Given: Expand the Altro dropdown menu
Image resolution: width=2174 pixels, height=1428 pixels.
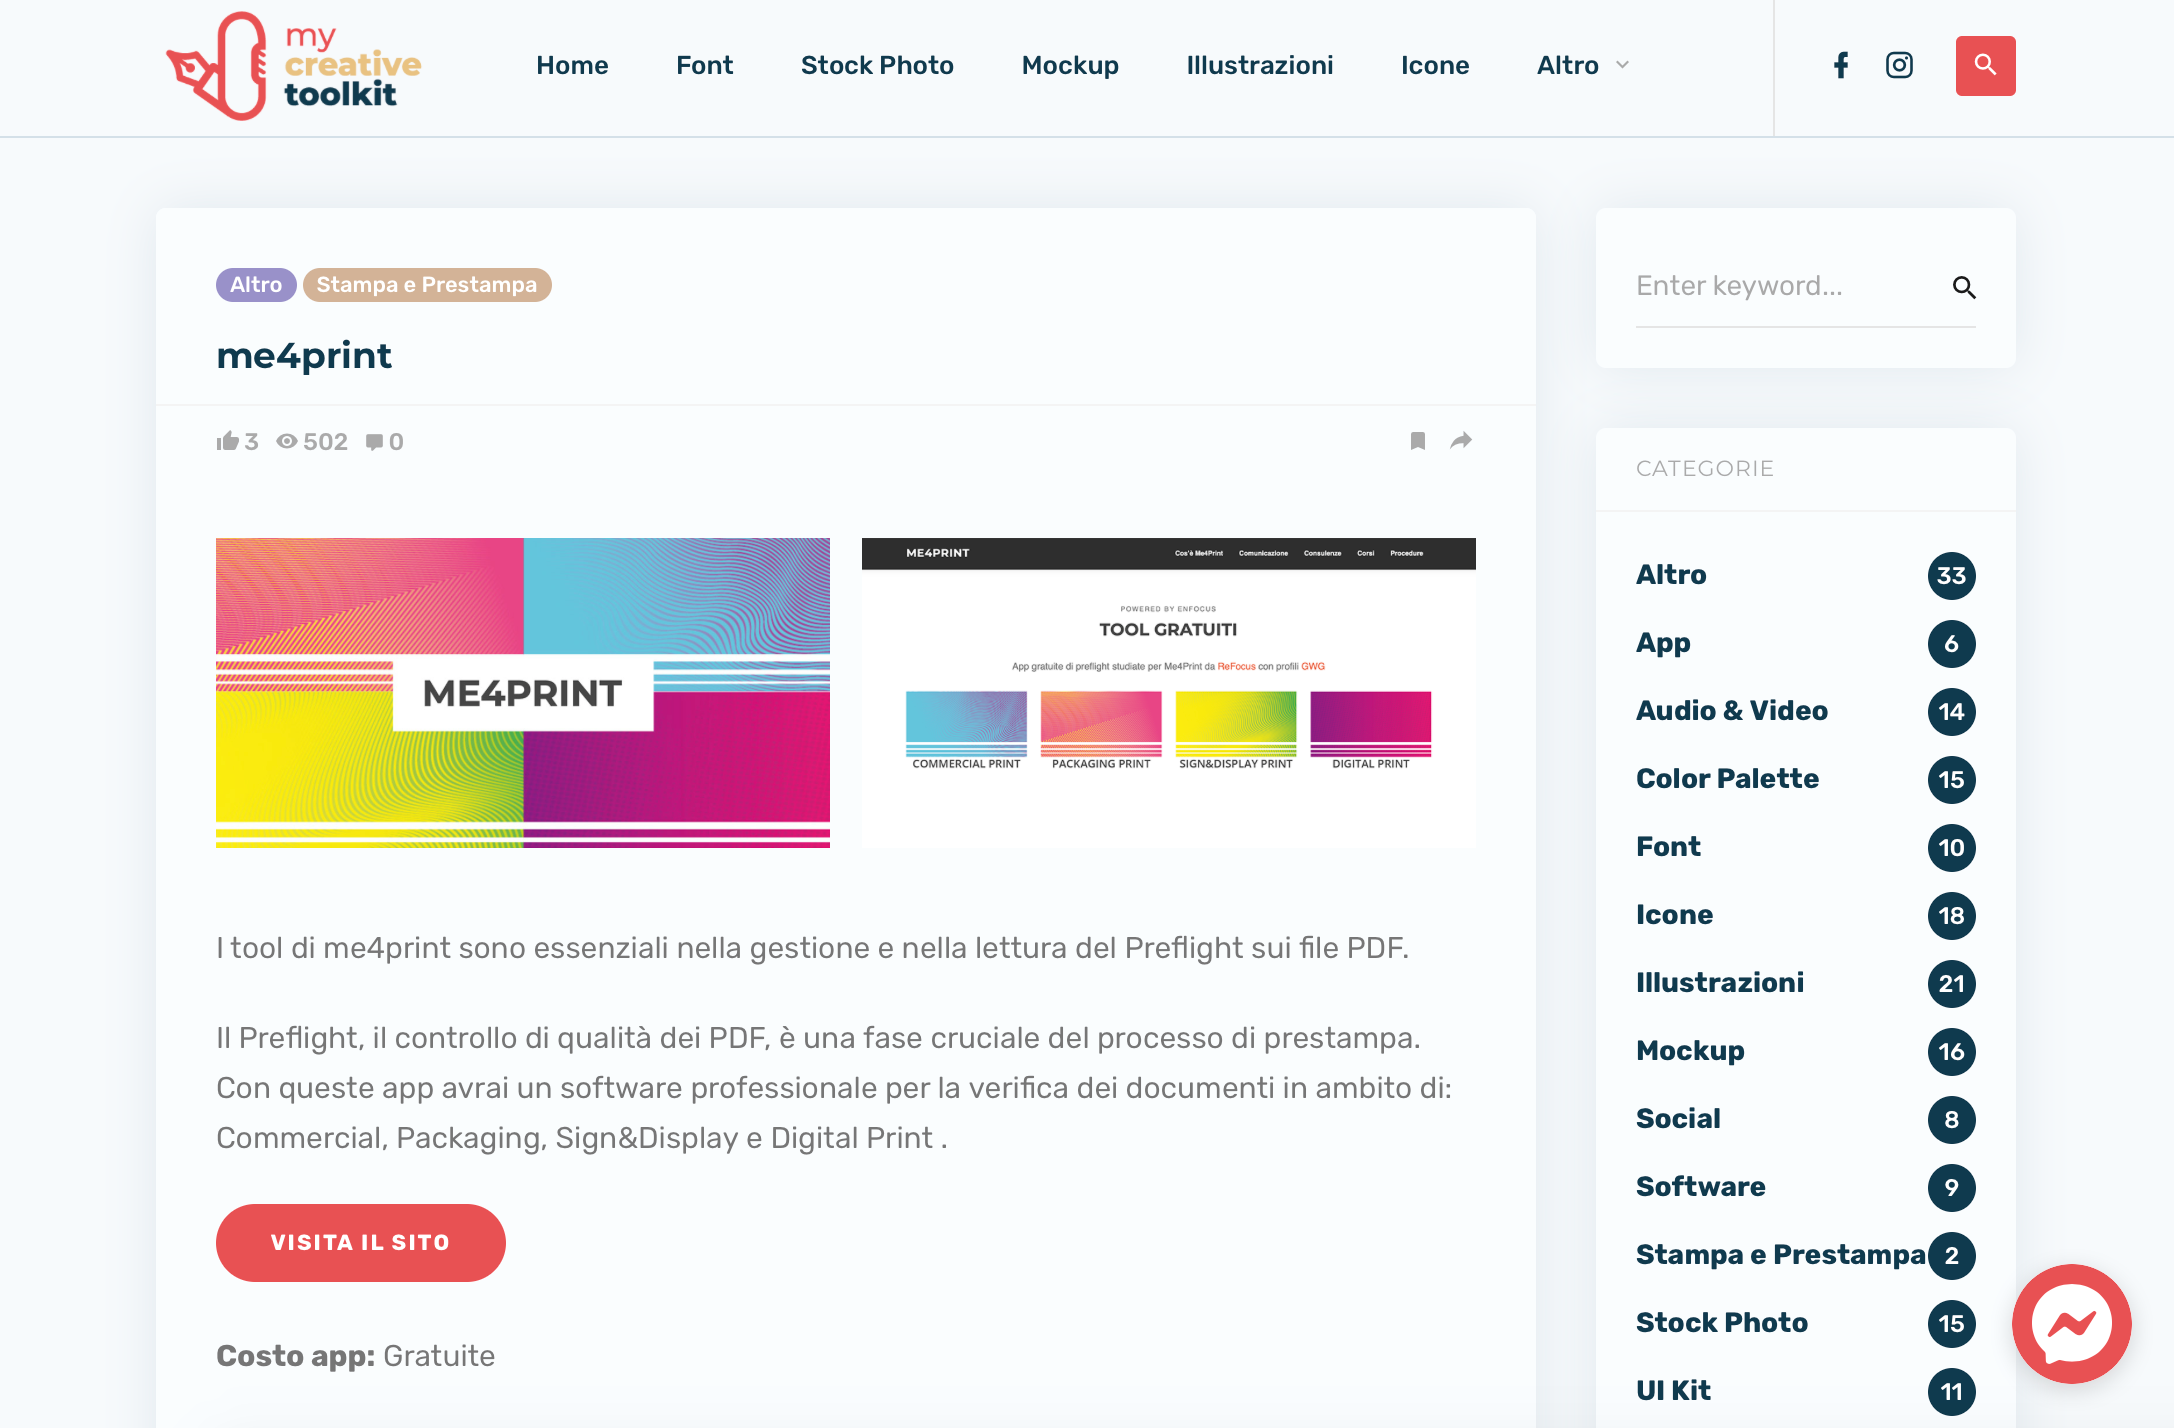Looking at the screenshot, I should pos(1582,66).
